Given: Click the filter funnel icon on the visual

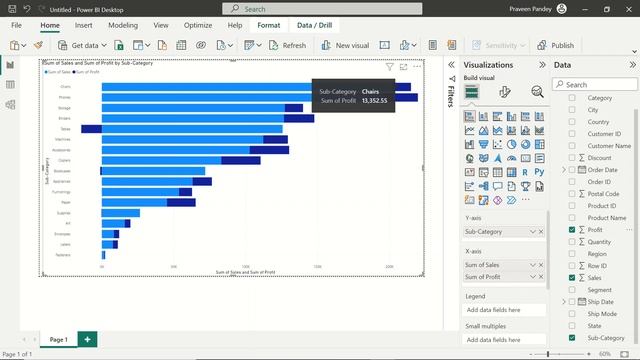Looking at the screenshot, I should pyautogui.click(x=389, y=67).
